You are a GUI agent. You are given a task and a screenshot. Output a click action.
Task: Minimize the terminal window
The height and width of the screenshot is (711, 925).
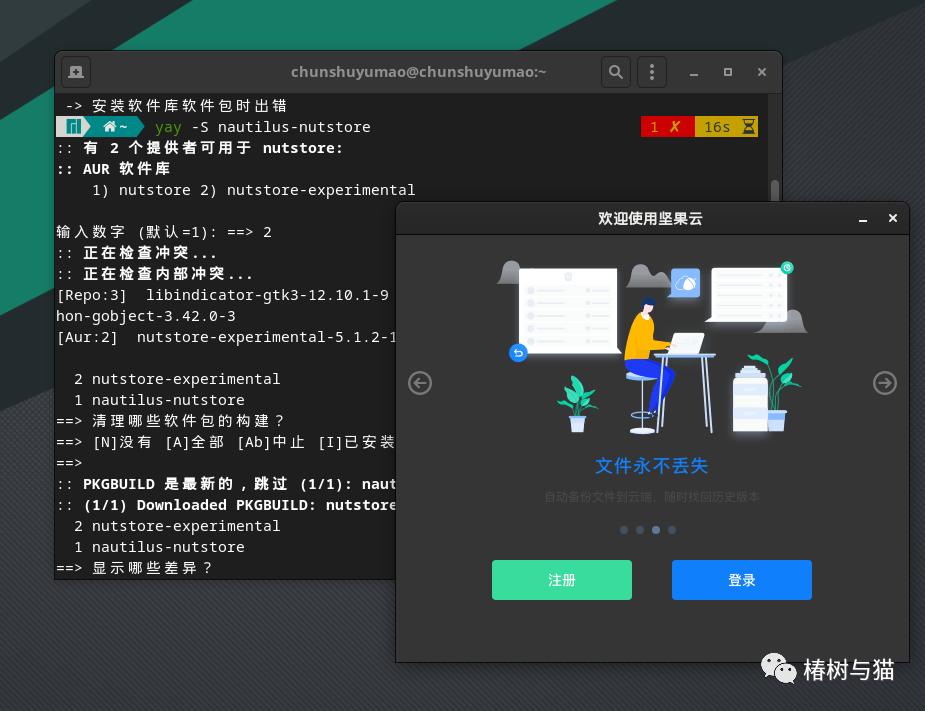[694, 73]
